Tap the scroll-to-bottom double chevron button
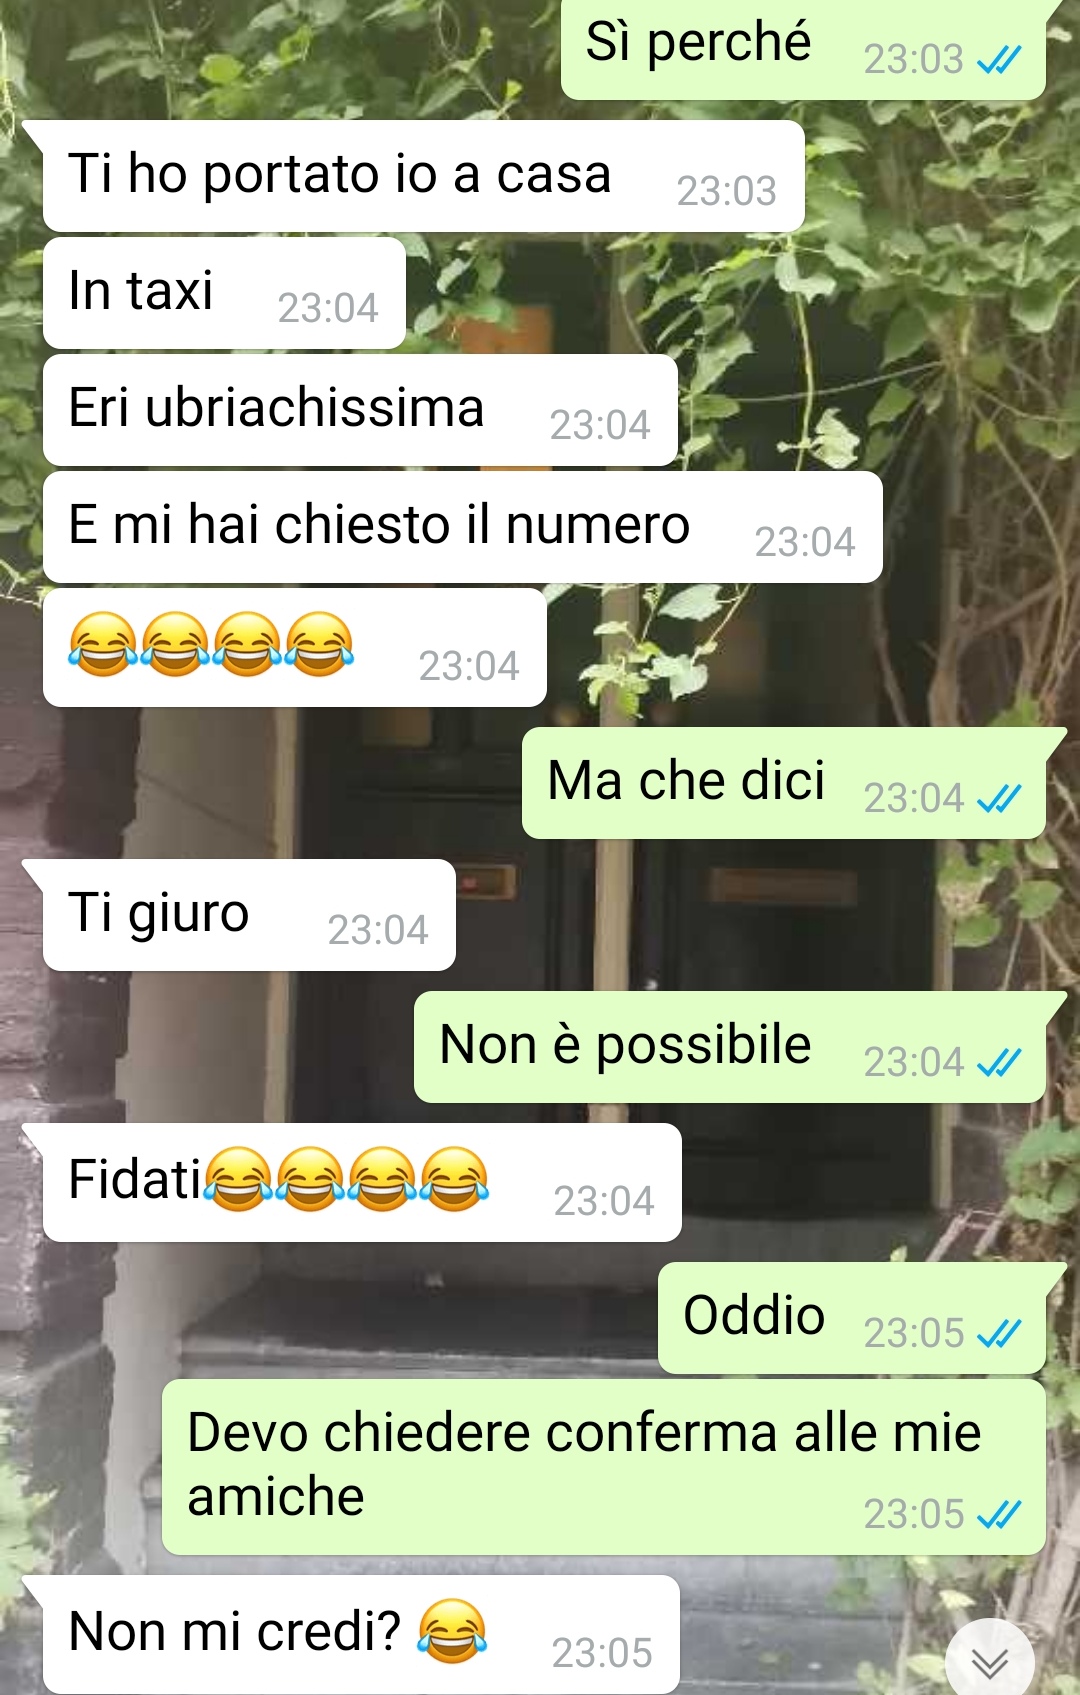Viewport: 1080px width, 1695px height. pyautogui.click(x=989, y=1662)
